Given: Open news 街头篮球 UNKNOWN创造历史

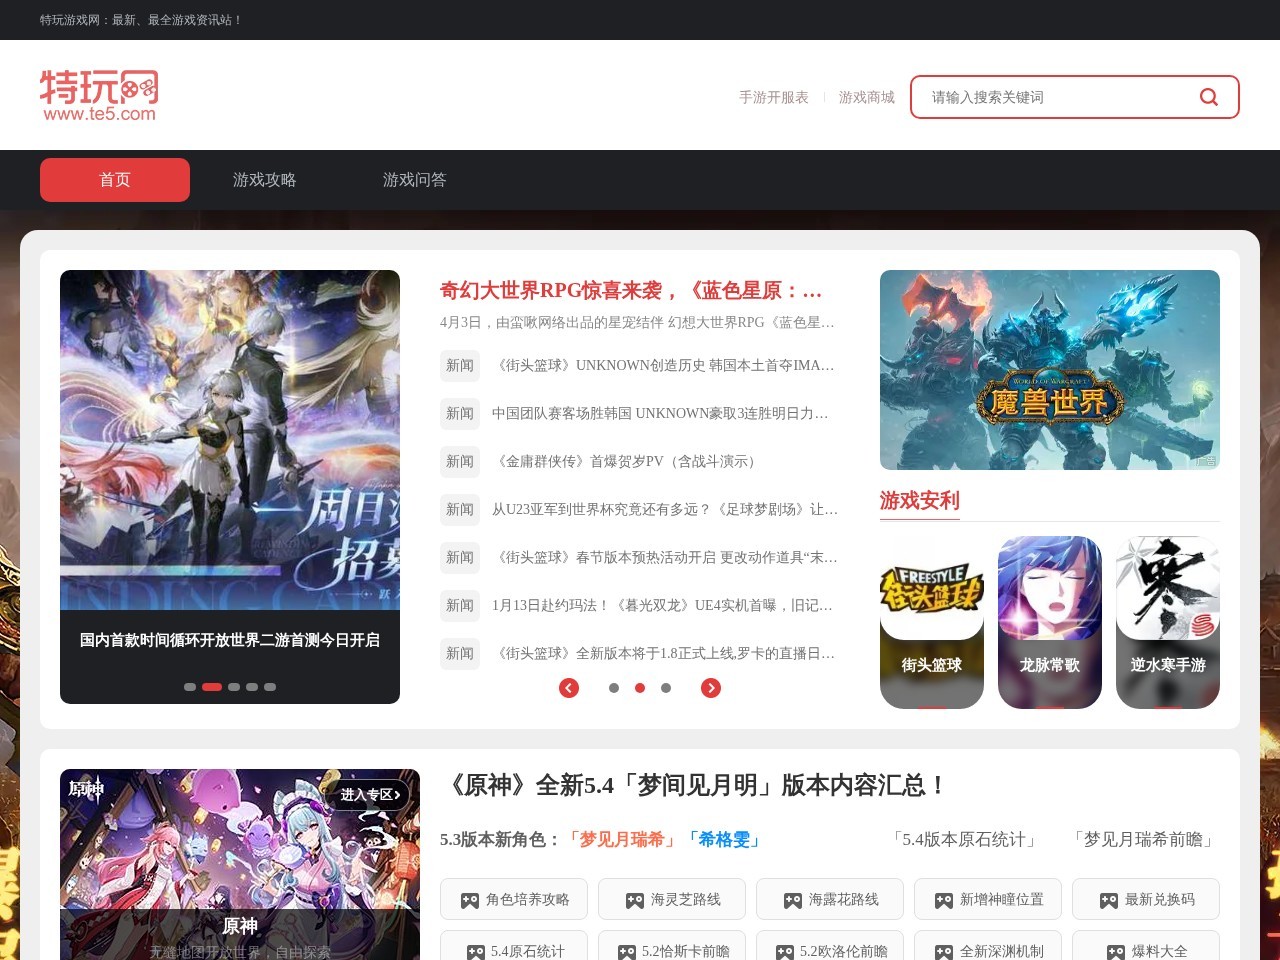Looking at the screenshot, I should 663,365.
